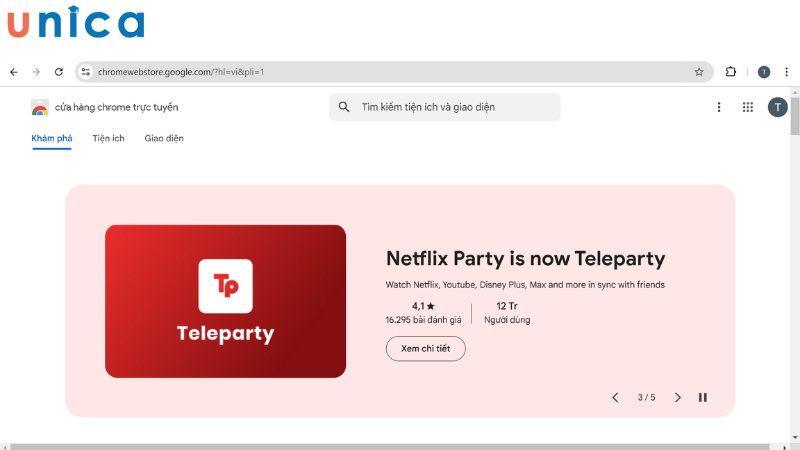800x450 pixels.
Task: Click the browser profile avatar in toolbar
Action: 764,72
